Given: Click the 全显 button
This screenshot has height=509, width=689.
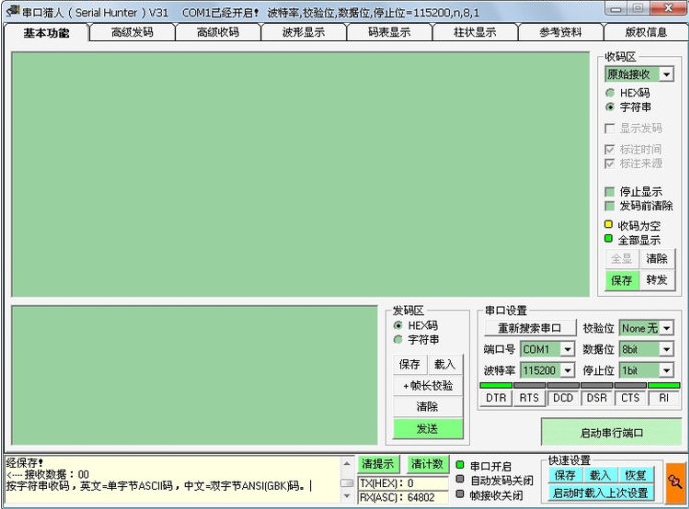Looking at the screenshot, I should click(x=621, y=259).
